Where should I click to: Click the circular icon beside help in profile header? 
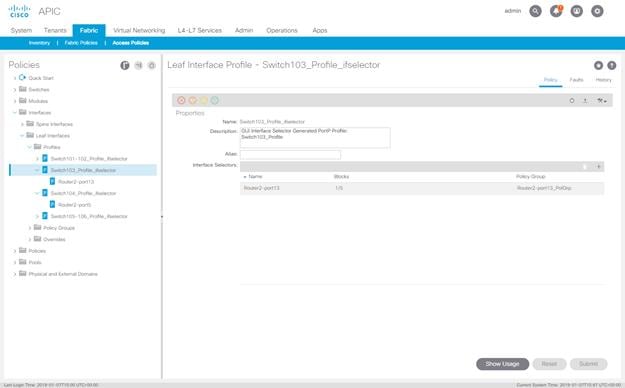point(598,65)
